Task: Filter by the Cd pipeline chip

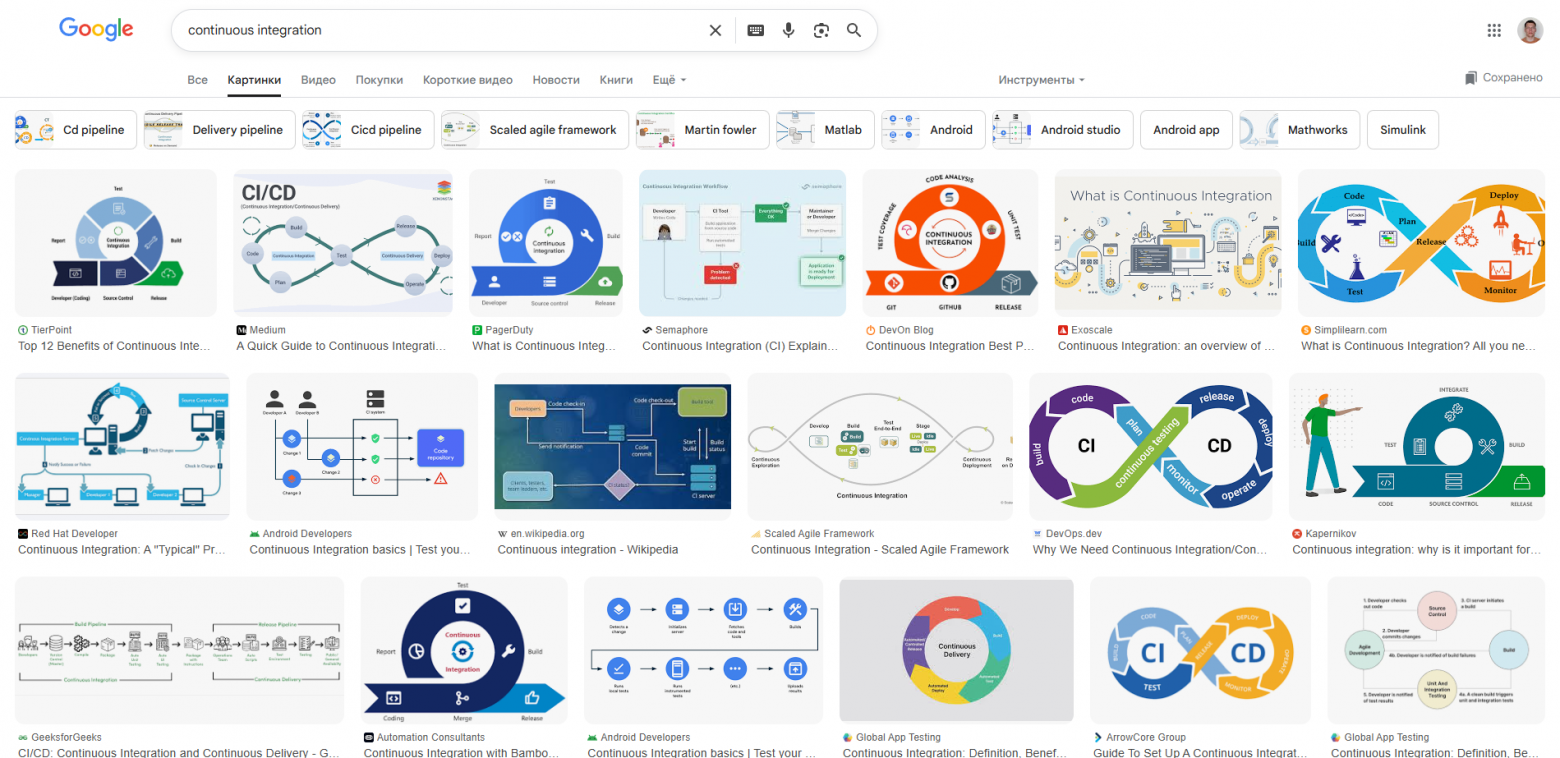Action: [x=77, y=130]
